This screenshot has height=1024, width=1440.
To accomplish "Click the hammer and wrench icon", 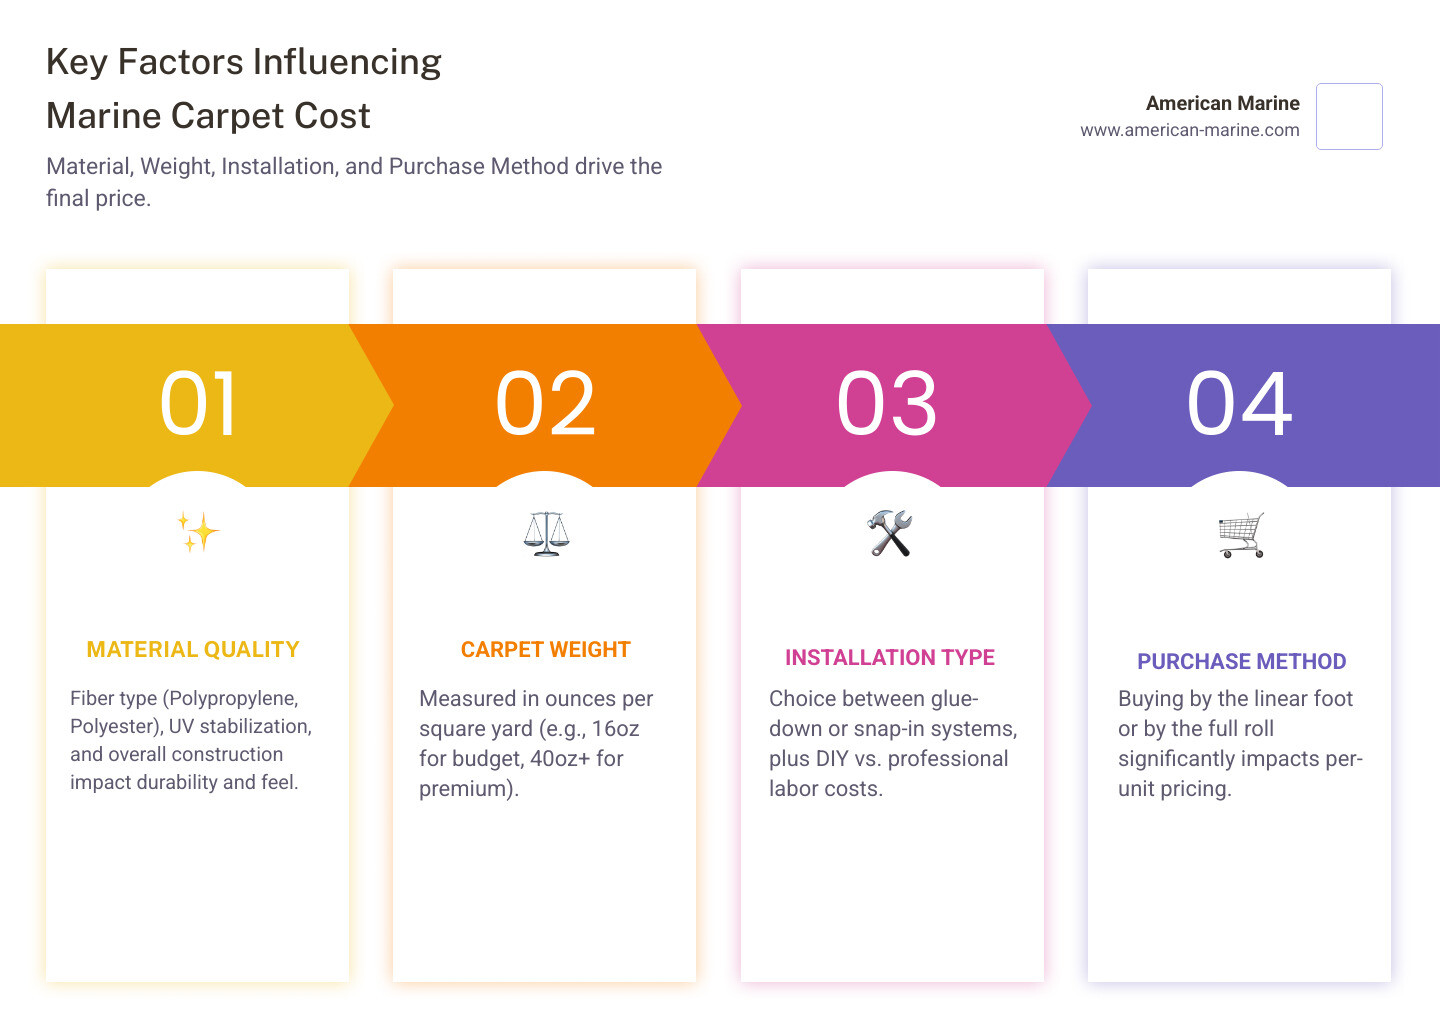I will point(890,533).
